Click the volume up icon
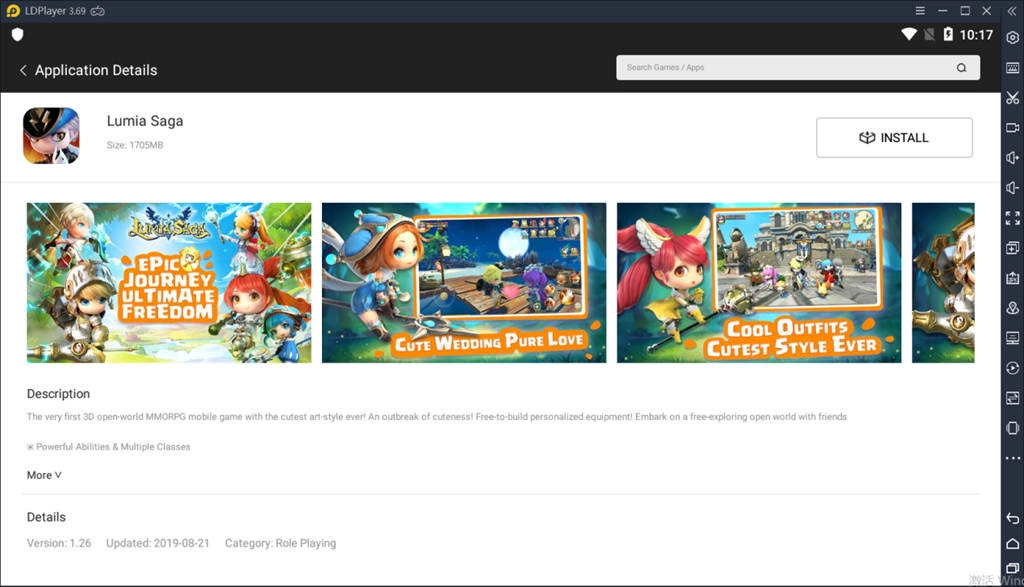The width and height of the screenshot is (1024, 587). pyautogui.click(x=1012, y=158)
